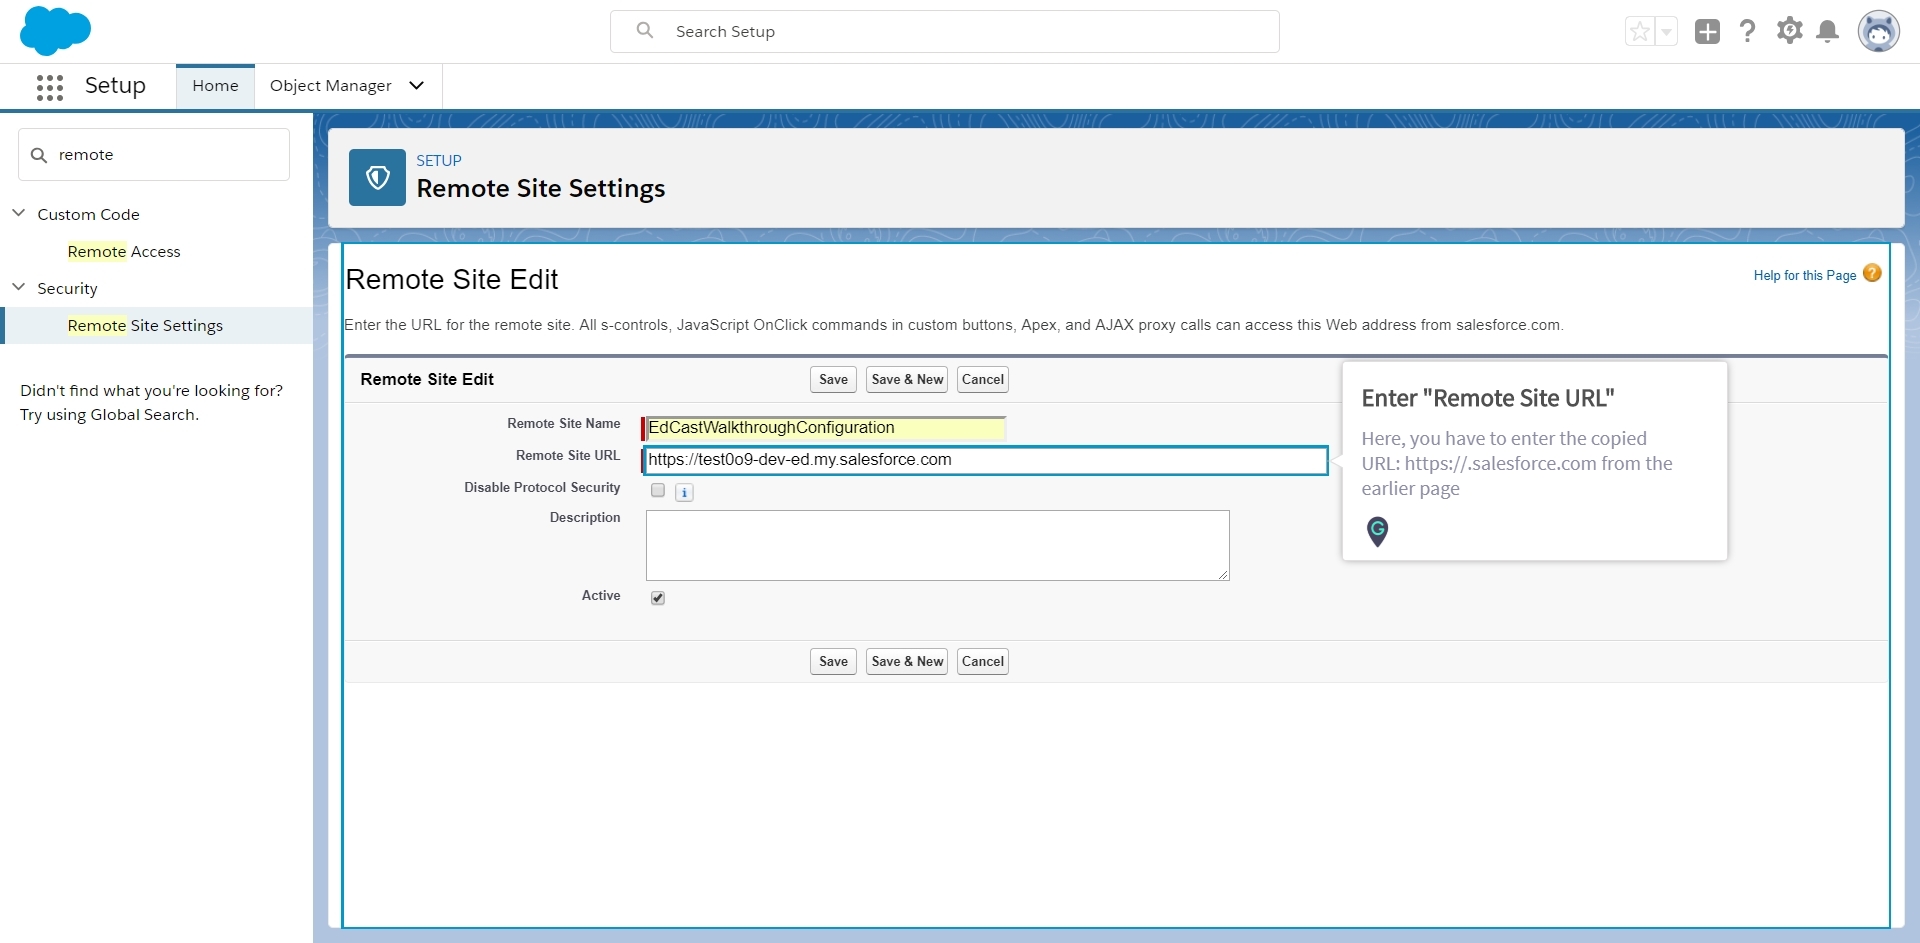
Task: Open the notifications bell
Action: tap(1828, 32)
